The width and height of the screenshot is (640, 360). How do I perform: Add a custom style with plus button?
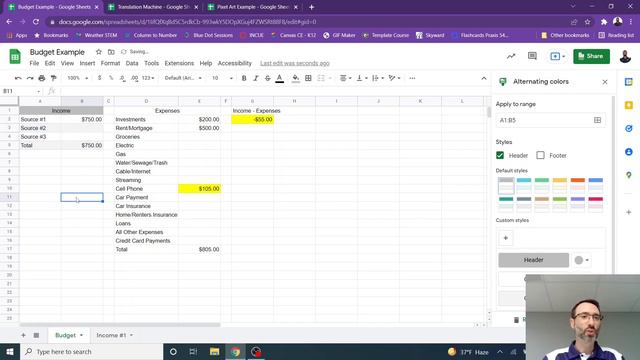[505, 238]
